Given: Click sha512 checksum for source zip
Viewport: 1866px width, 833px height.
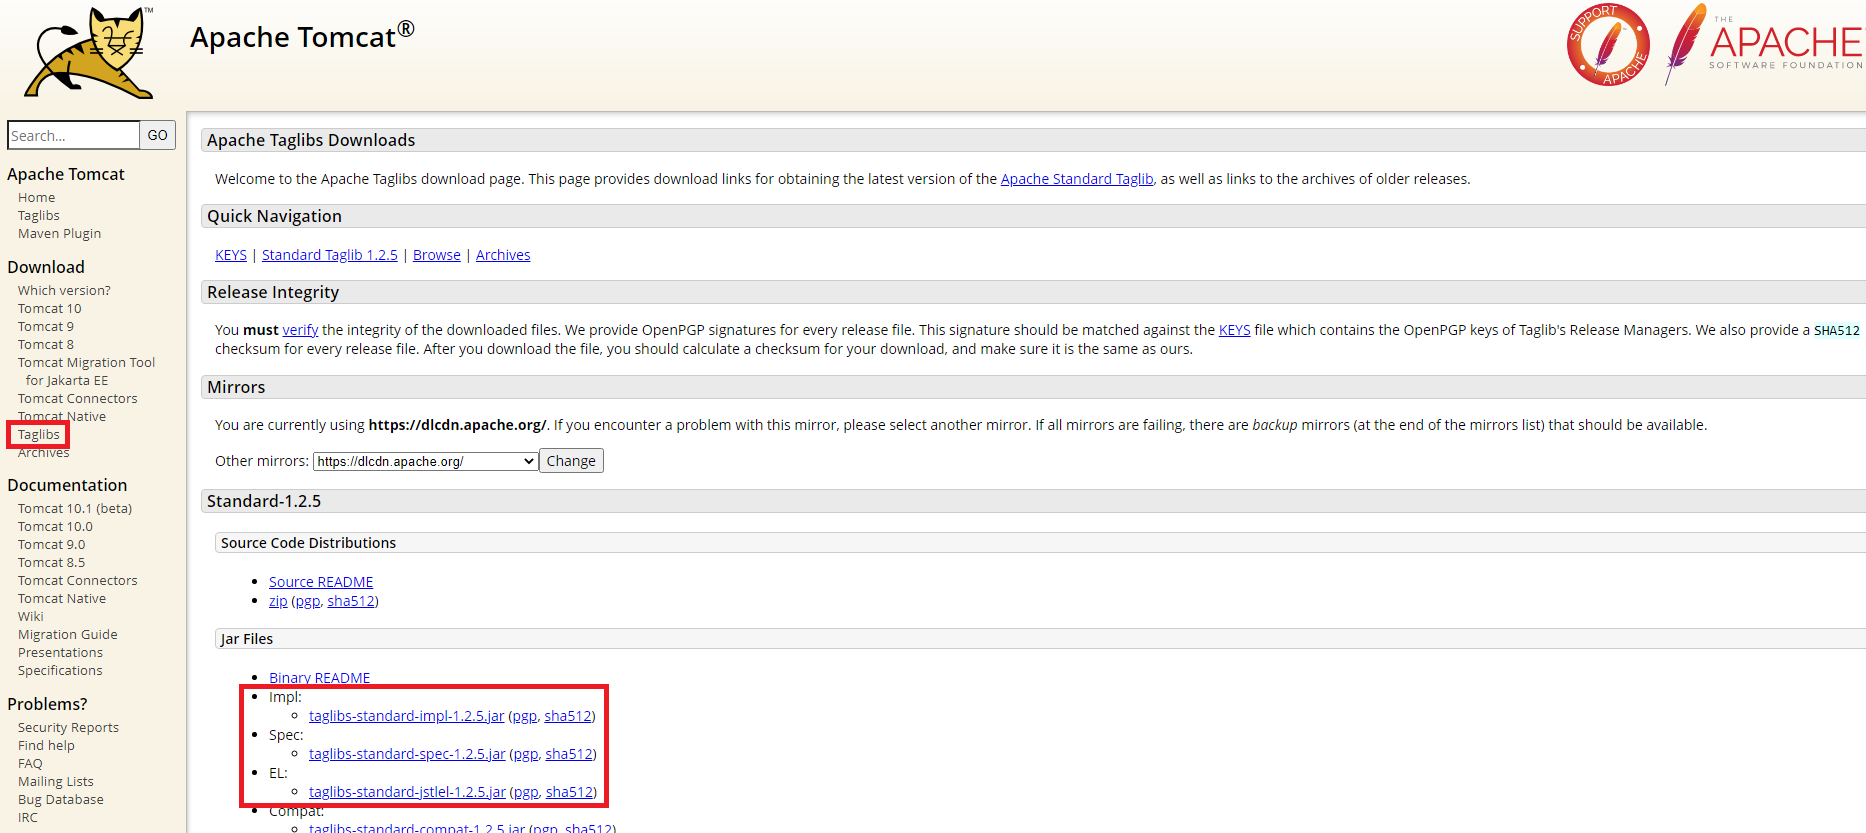Looking at the screenshot, I should [x=351, y=601].
